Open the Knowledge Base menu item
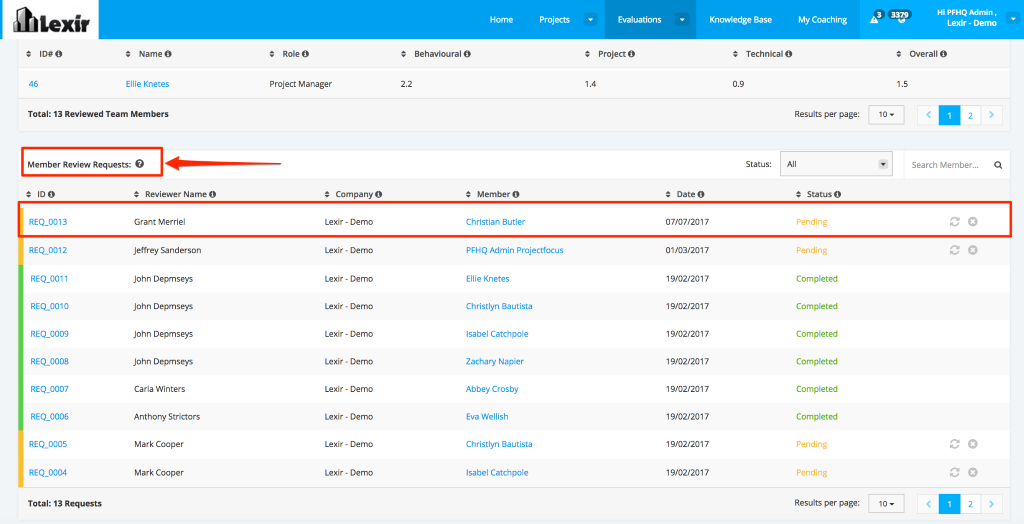The height and width of the screenshot is (524, 1024). [741, 20]
